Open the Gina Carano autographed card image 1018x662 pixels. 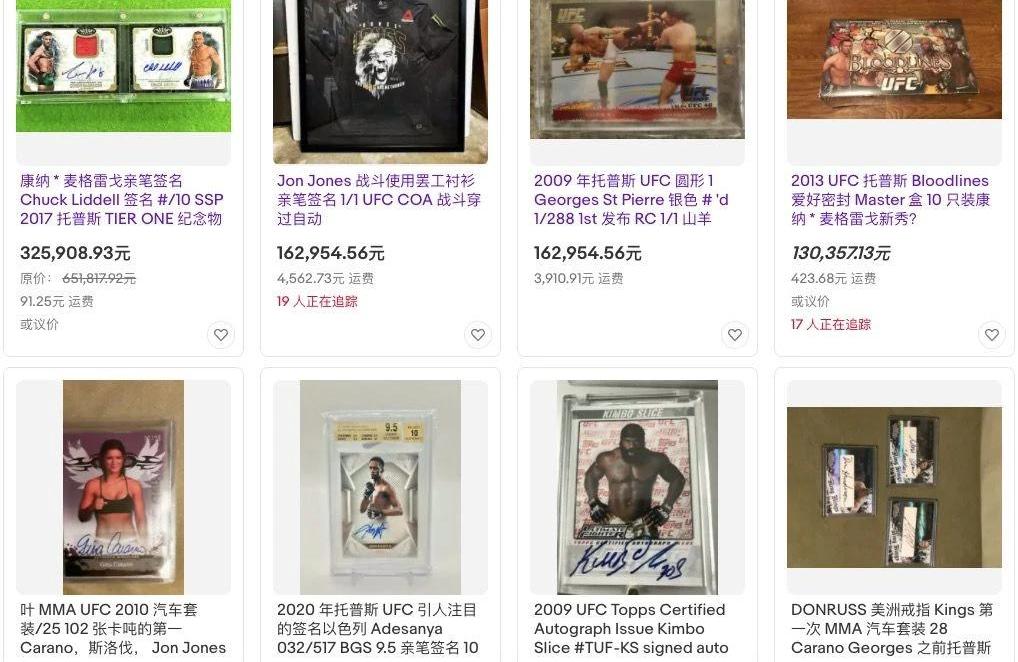click(x=123, y=487)
